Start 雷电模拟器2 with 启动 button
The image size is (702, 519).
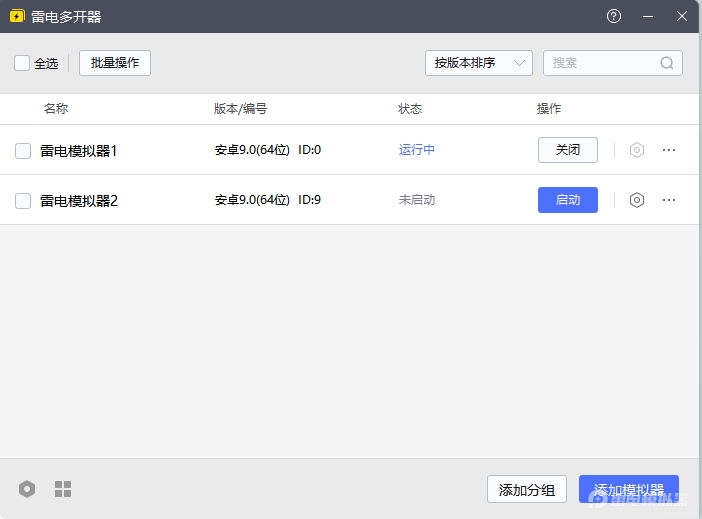point(568,200)
